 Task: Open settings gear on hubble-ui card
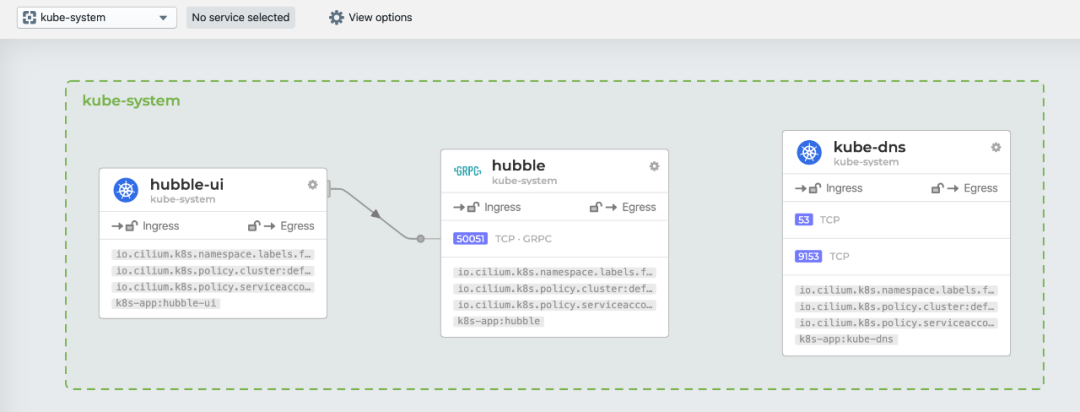(x=312, y=184)
